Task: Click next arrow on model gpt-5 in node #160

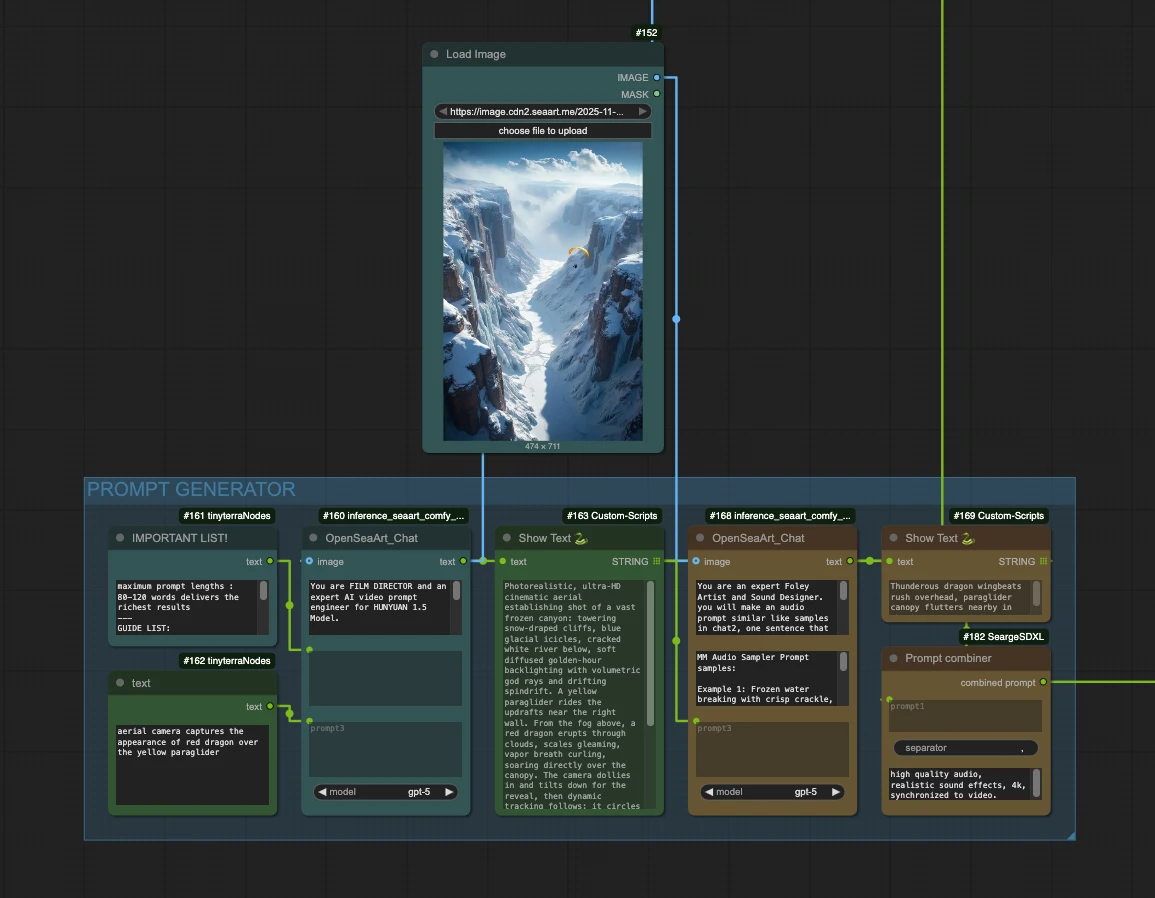Action: pos(449,792)
